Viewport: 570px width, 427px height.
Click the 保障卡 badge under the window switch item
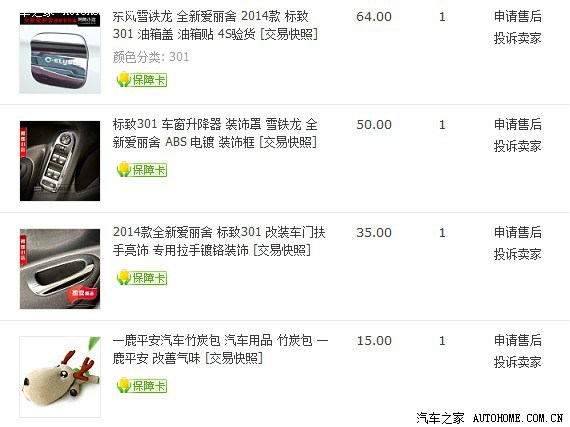pos(142,169)
